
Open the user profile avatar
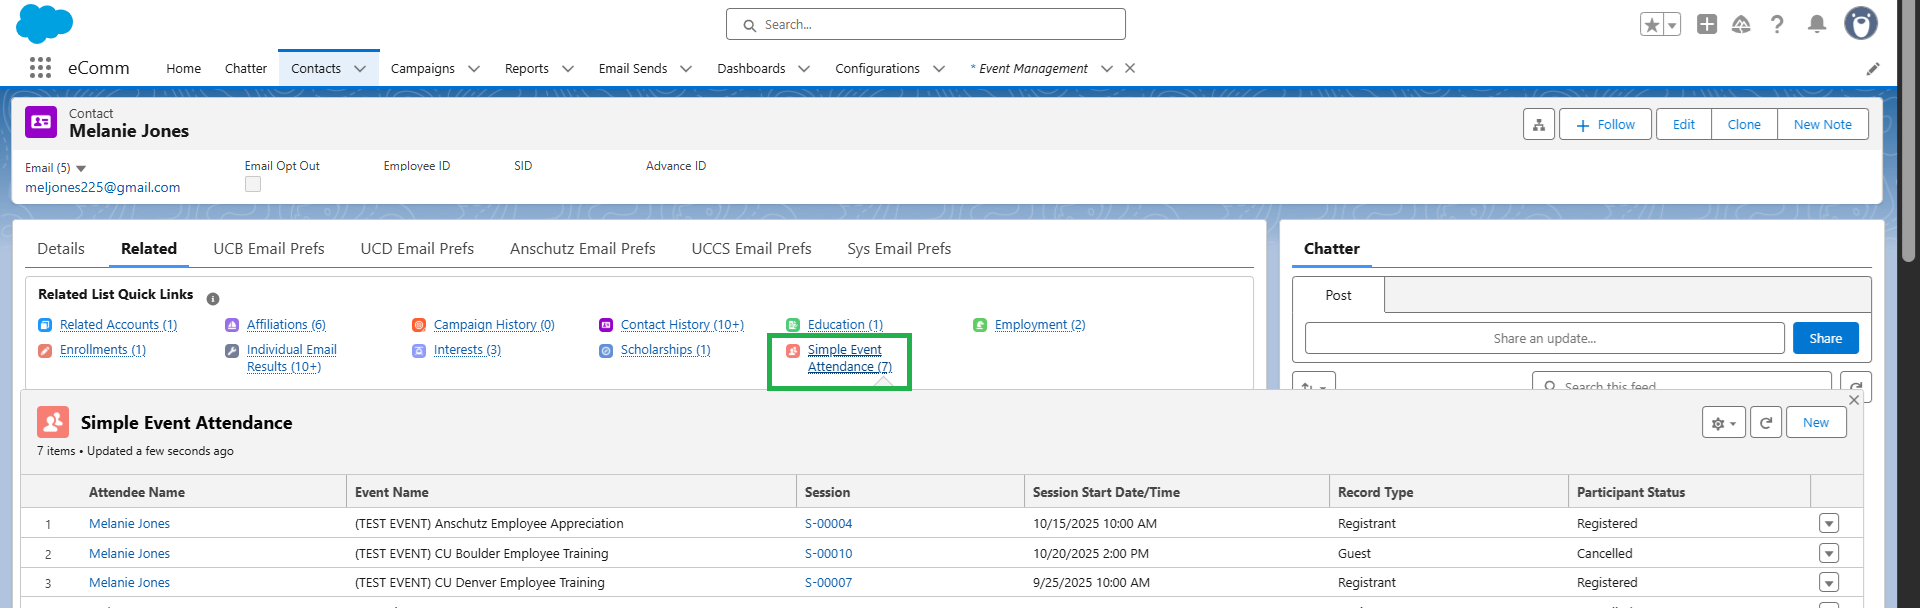click(x=1861, y=23)
